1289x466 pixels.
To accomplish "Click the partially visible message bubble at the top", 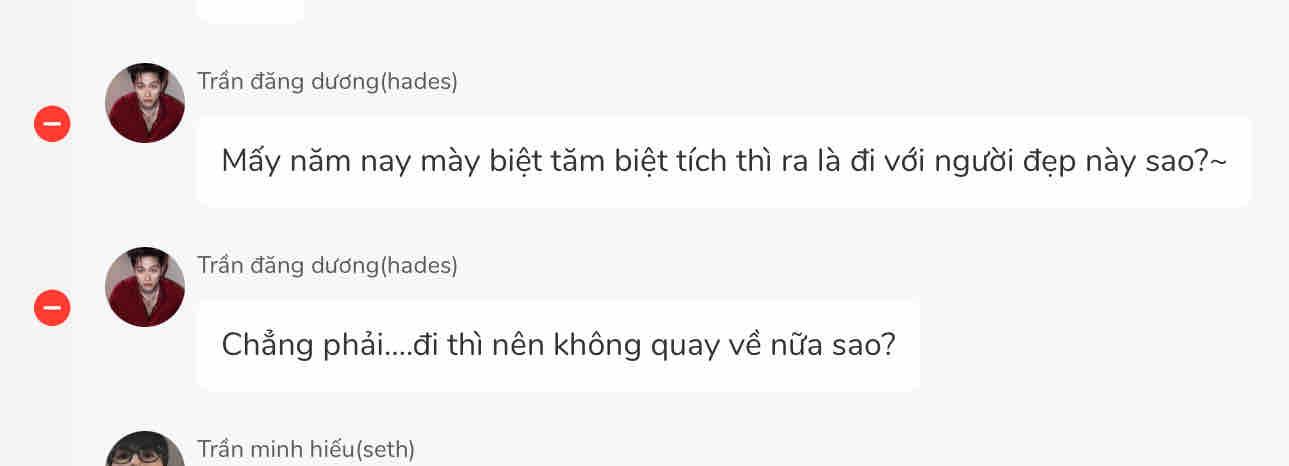I will (x=250, y=10).
